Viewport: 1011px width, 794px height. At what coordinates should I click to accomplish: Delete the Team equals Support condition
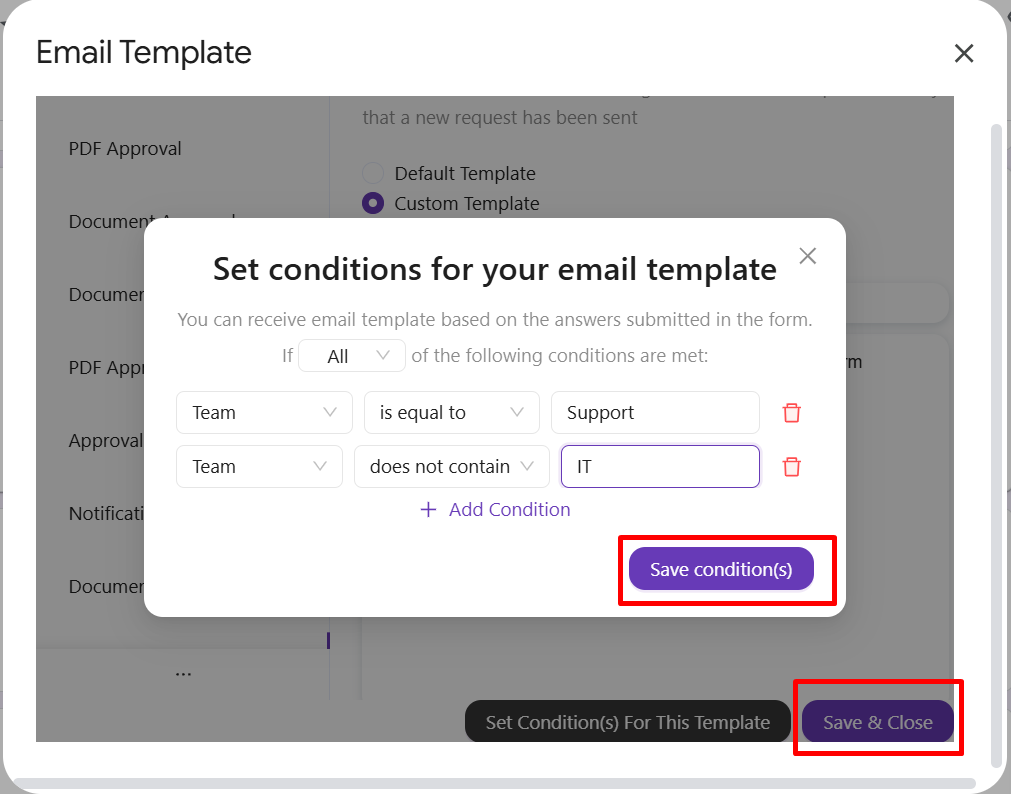point(791,413)
